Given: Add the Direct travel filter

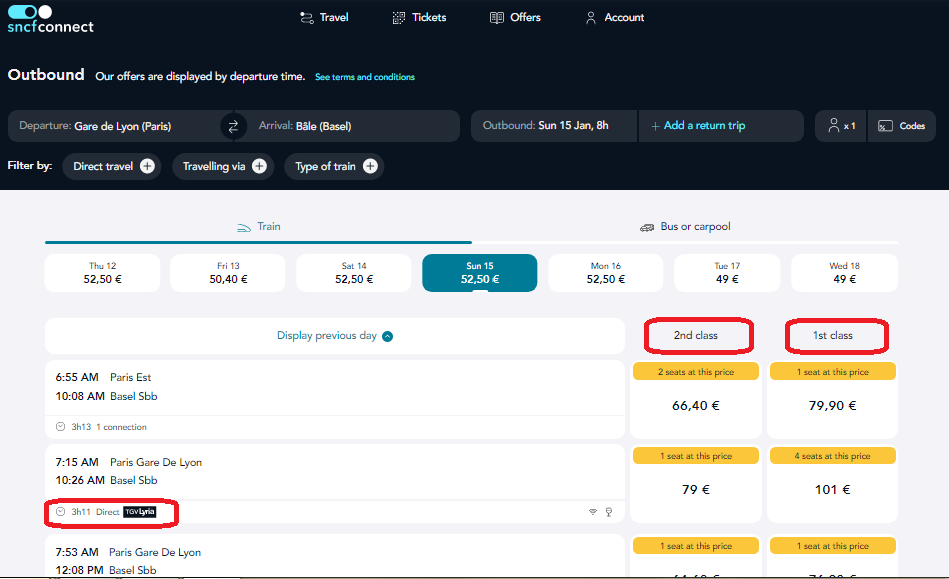Looking at the screenshot, I should pyautogui.click(x=112, y=166).
